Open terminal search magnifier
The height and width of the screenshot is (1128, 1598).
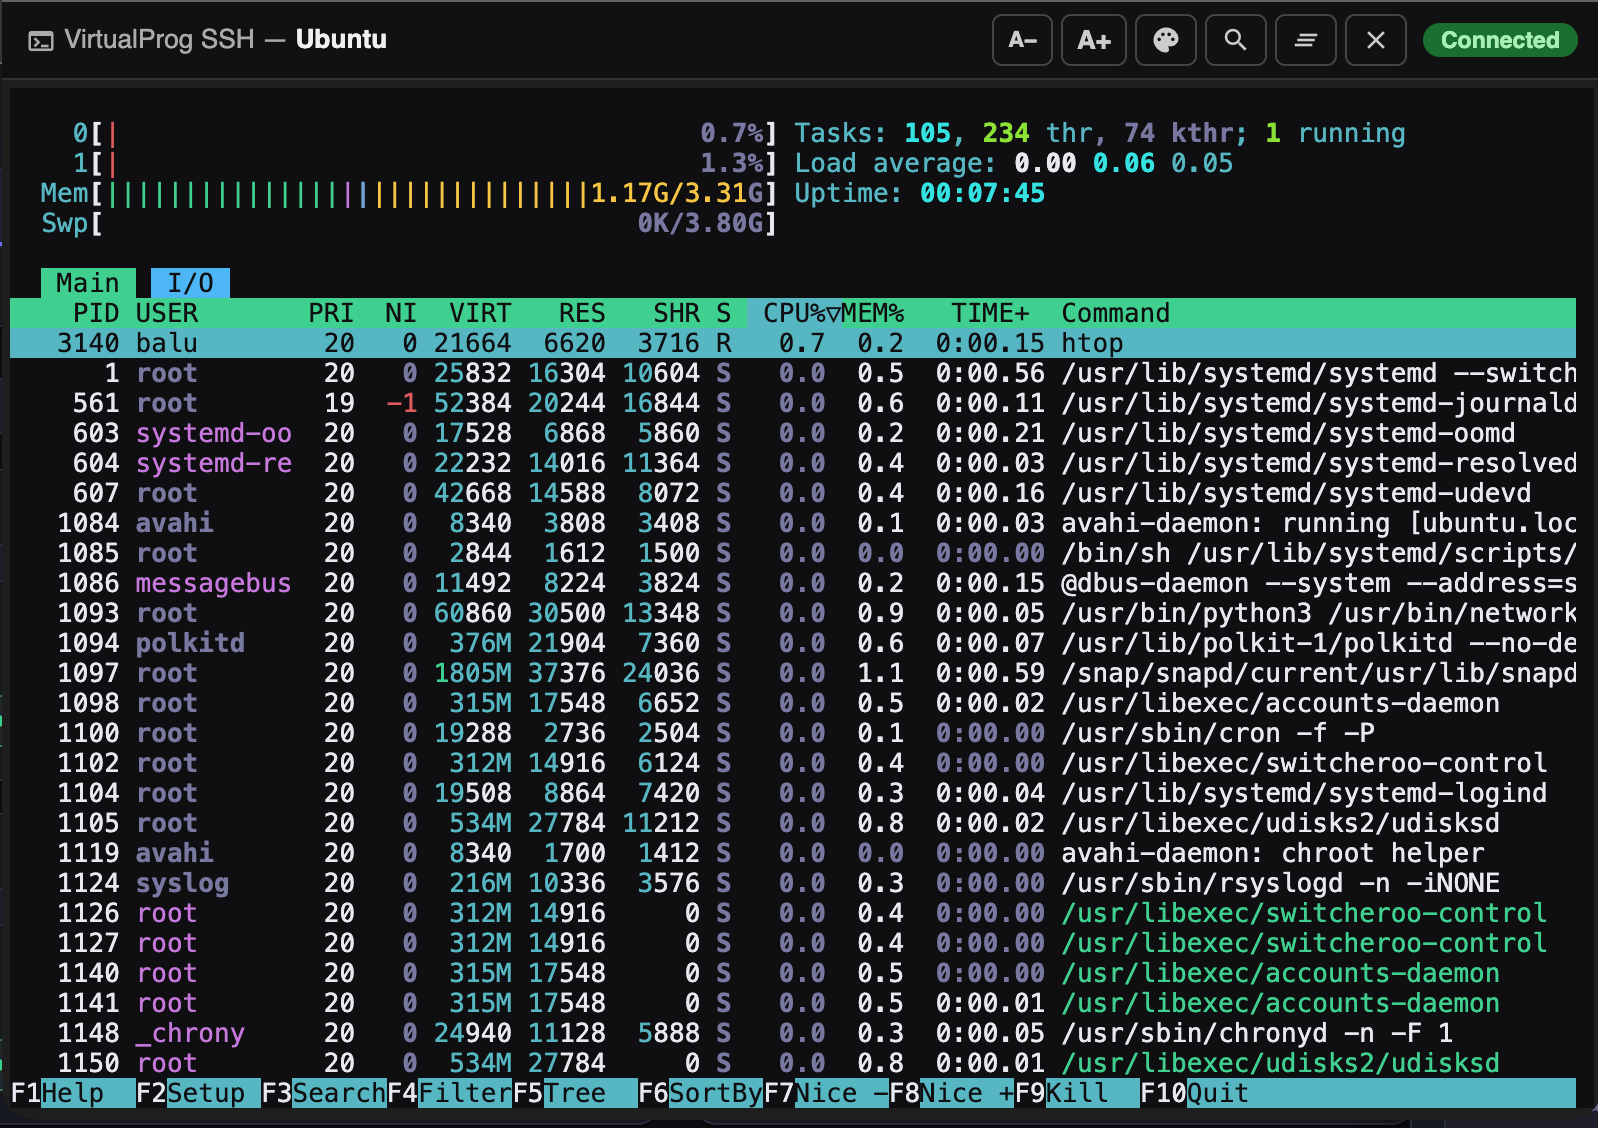coord(1236,40)
